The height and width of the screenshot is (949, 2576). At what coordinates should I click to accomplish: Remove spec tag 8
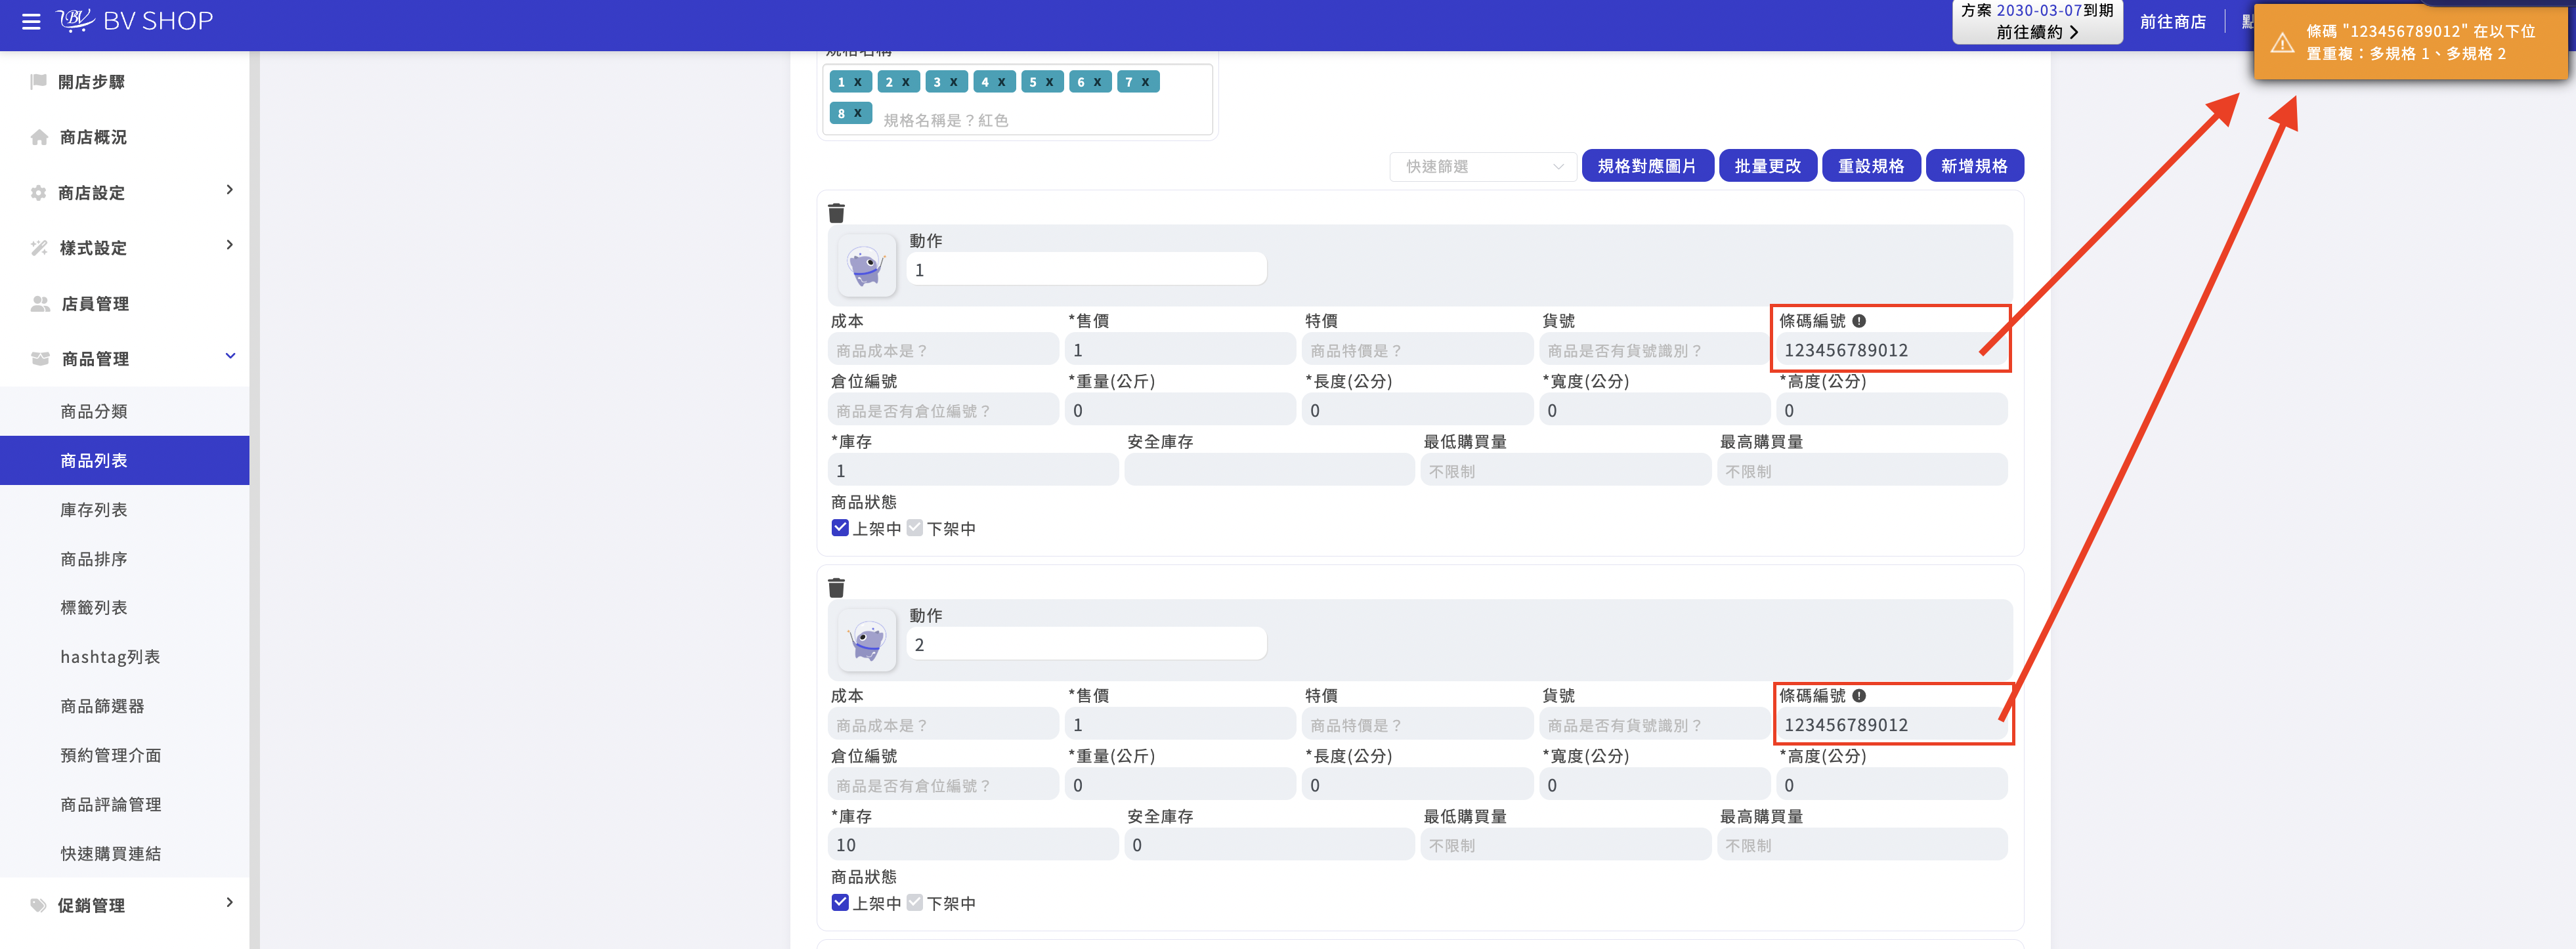coord(858,113)
